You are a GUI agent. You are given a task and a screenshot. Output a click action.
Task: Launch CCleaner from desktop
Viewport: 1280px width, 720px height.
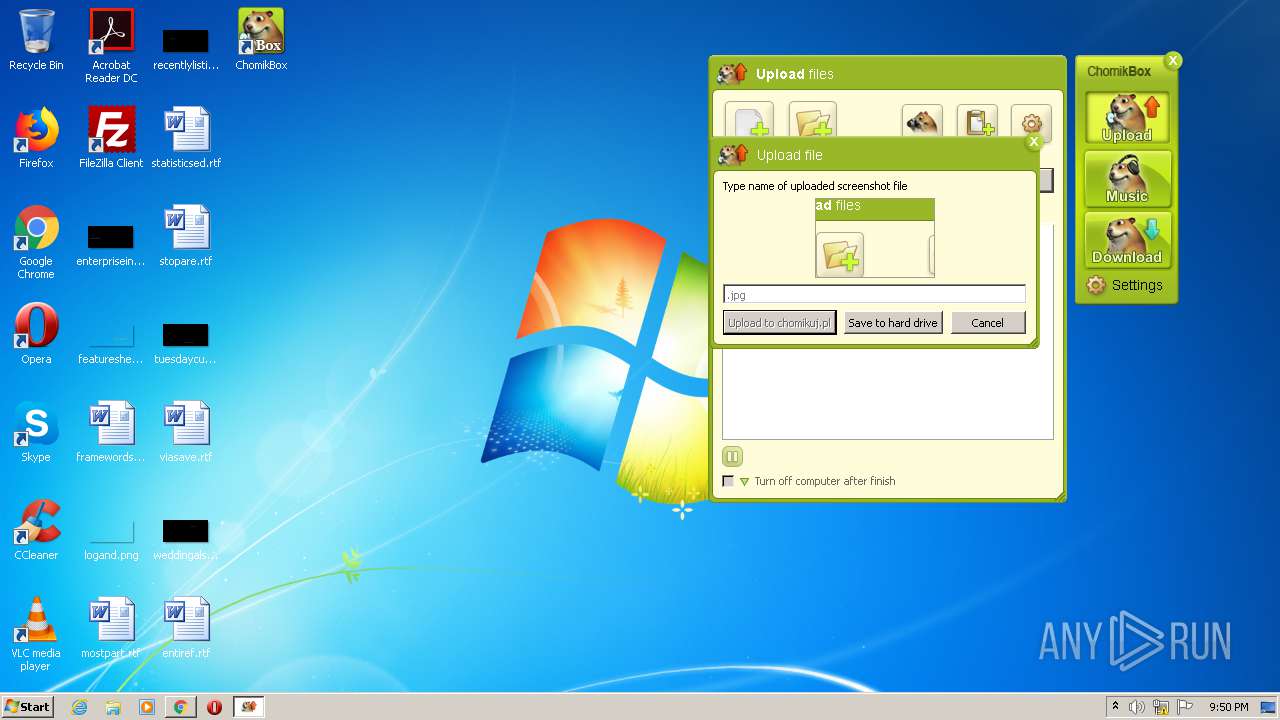36,531
